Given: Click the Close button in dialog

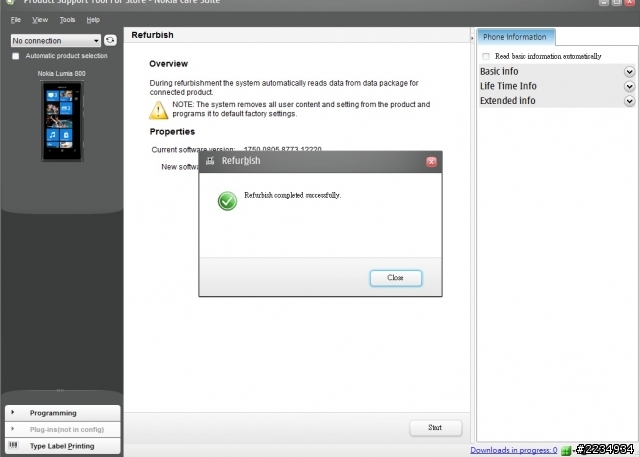Looking at the screenshot, I should 396,278.
